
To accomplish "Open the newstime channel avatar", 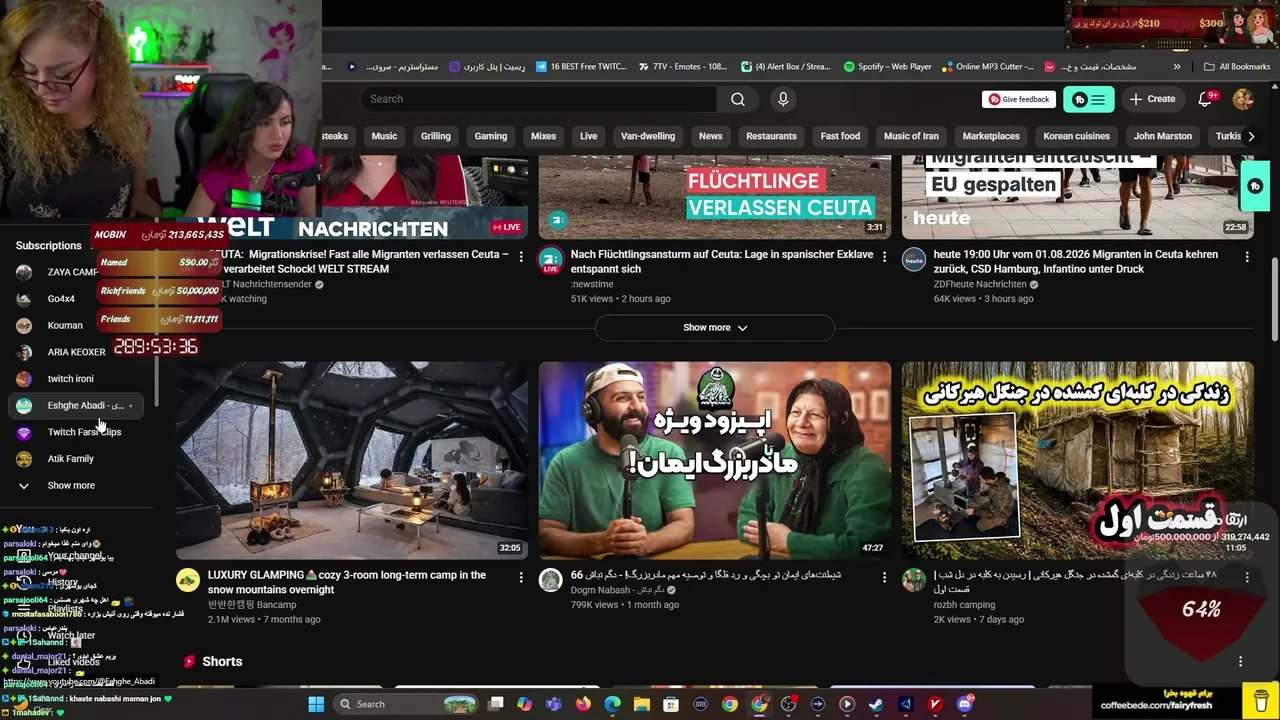I will 551,260.
